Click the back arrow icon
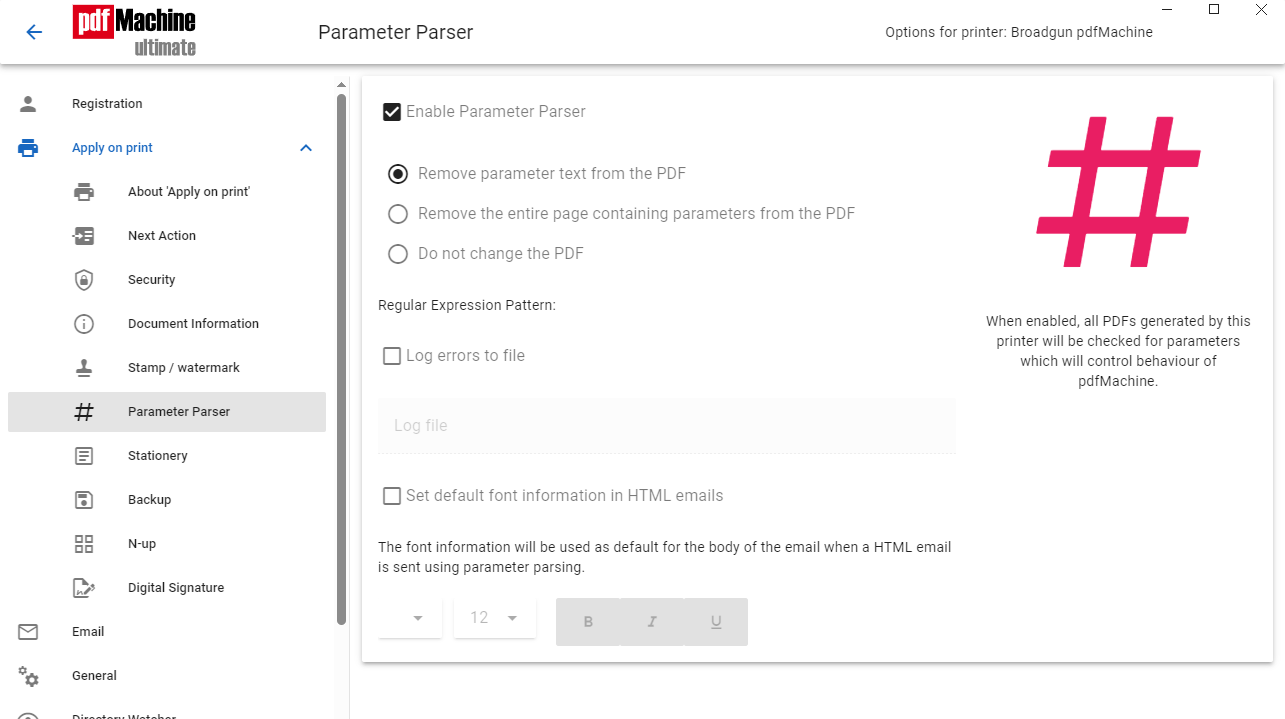 pos(34,32)
